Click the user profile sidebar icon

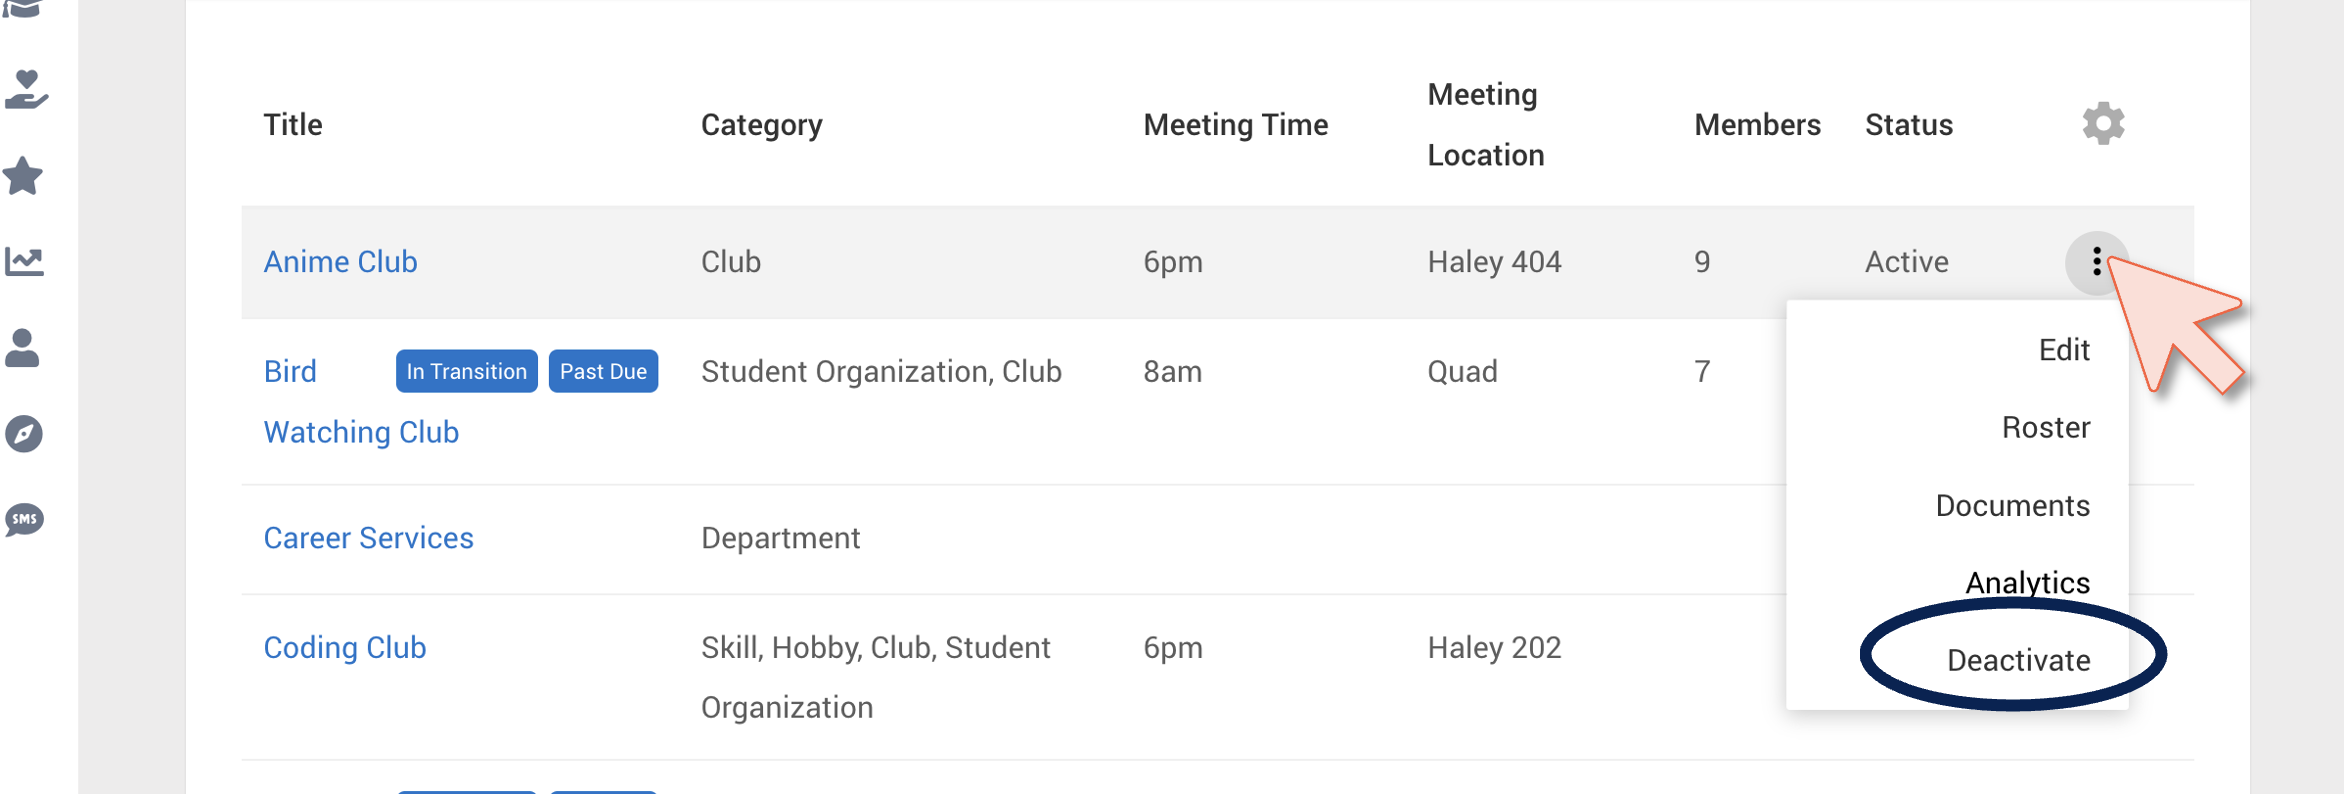tap(22, 348)
